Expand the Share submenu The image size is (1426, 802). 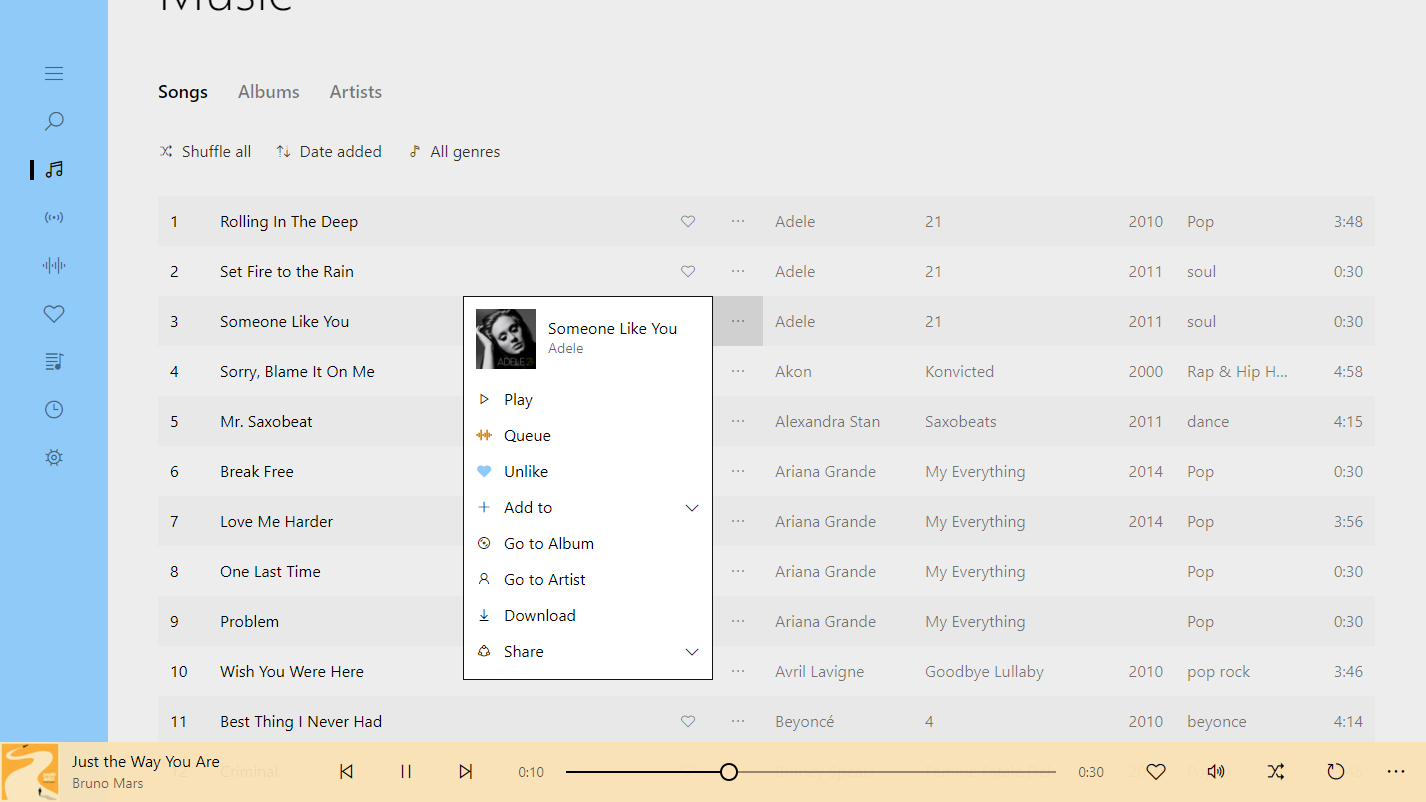pos(588,651)
